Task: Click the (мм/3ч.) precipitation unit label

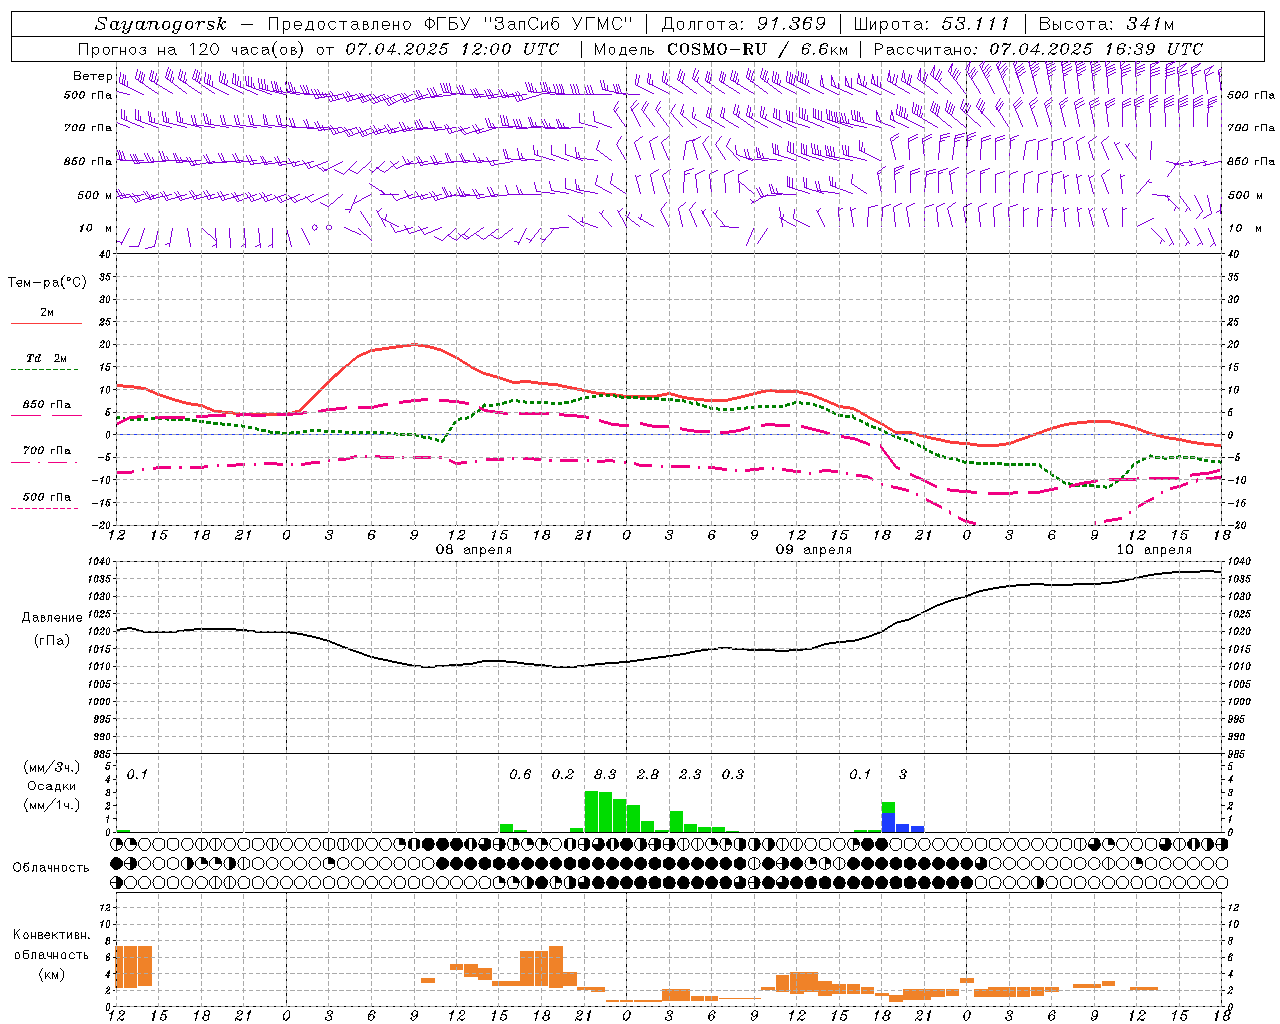Action: (x=52, y=767)
